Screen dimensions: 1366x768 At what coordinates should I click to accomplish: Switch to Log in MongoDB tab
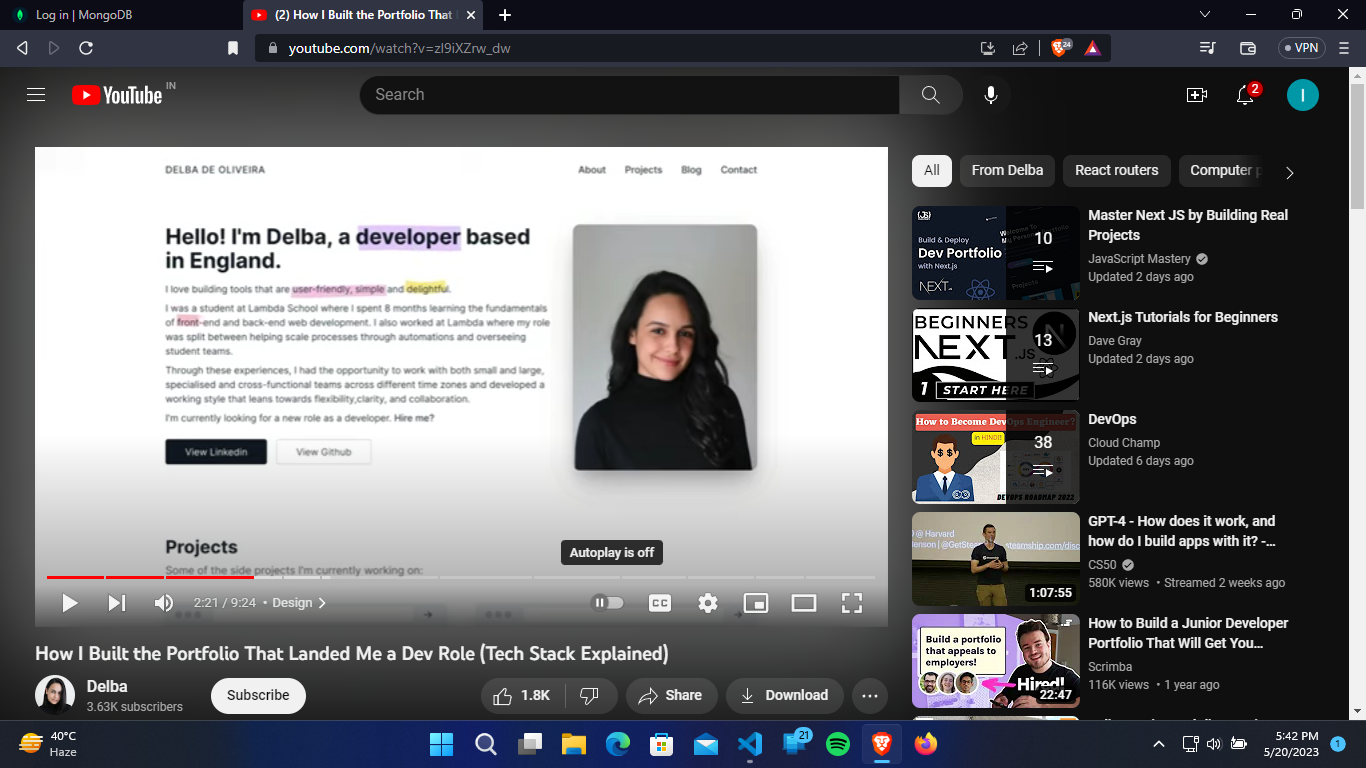pyautogui.click(x=120, y=15)
